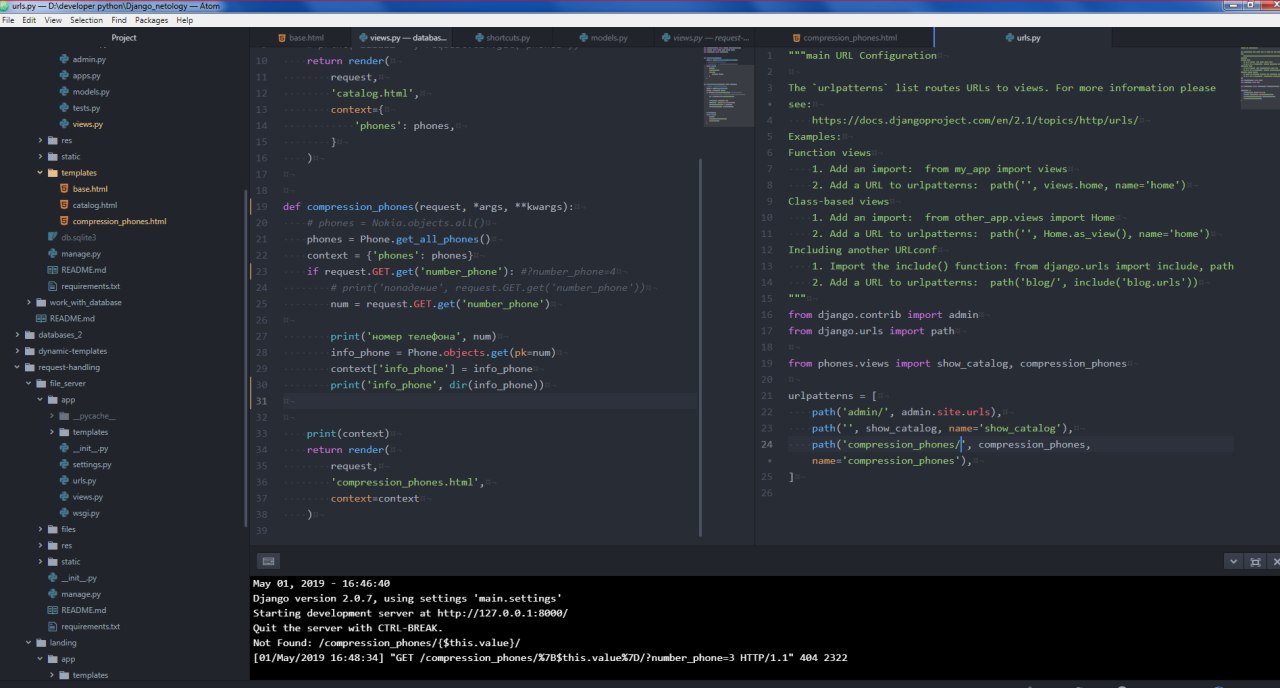The height and width of the screenshot is (688, 1280).
Task: Click the HTML icon on compression_phones.html tab
Action: pos(796,38)
